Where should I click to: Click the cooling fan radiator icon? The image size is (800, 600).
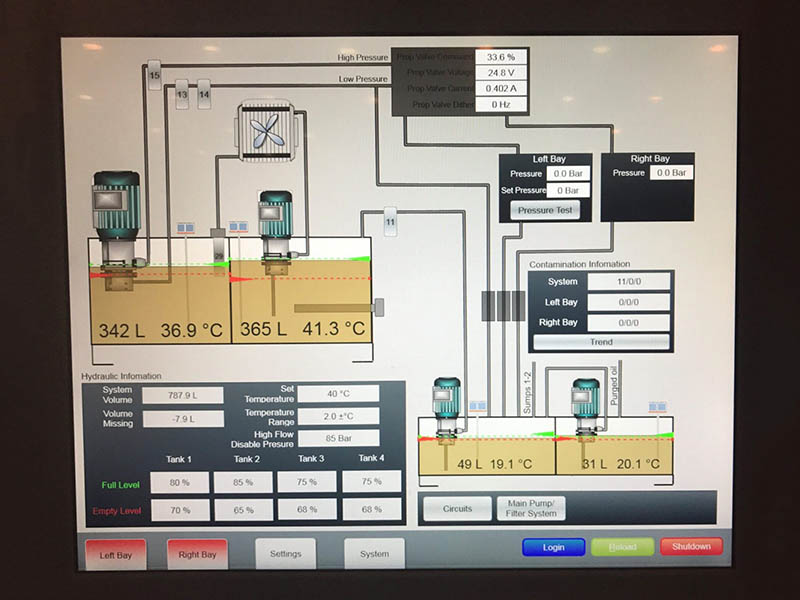pos(265,131)
